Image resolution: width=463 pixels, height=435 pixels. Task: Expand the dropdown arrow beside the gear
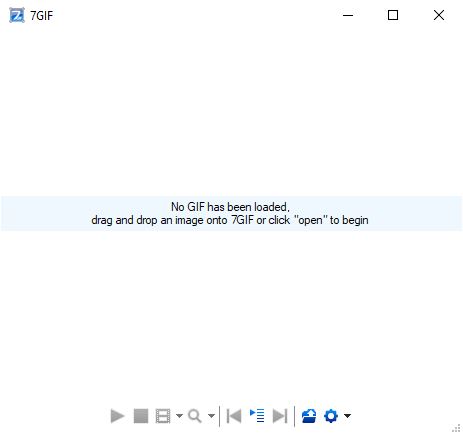point(347,416)
